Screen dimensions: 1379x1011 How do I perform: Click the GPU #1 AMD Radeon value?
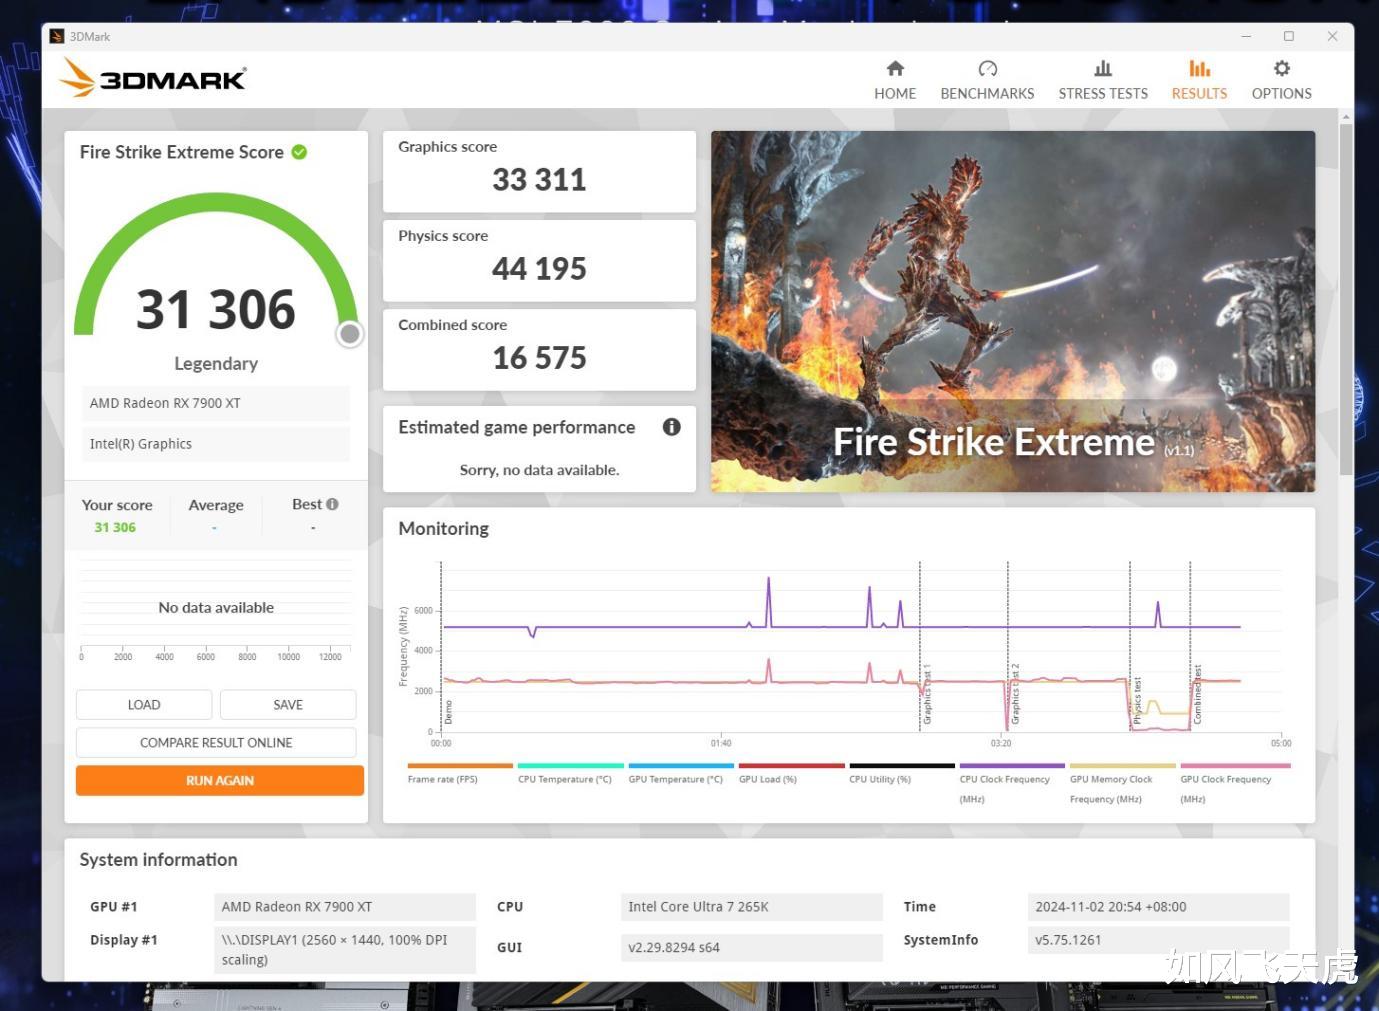(345, 907)
